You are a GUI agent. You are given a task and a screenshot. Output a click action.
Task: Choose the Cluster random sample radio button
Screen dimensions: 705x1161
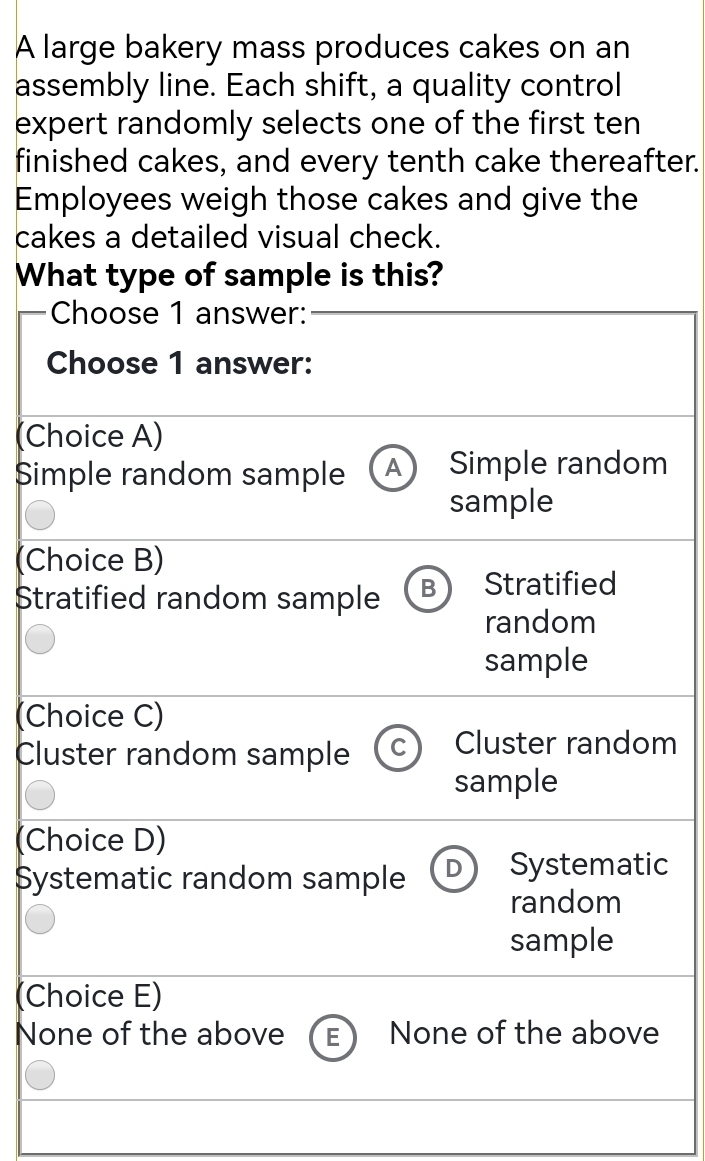click(40, 794)
